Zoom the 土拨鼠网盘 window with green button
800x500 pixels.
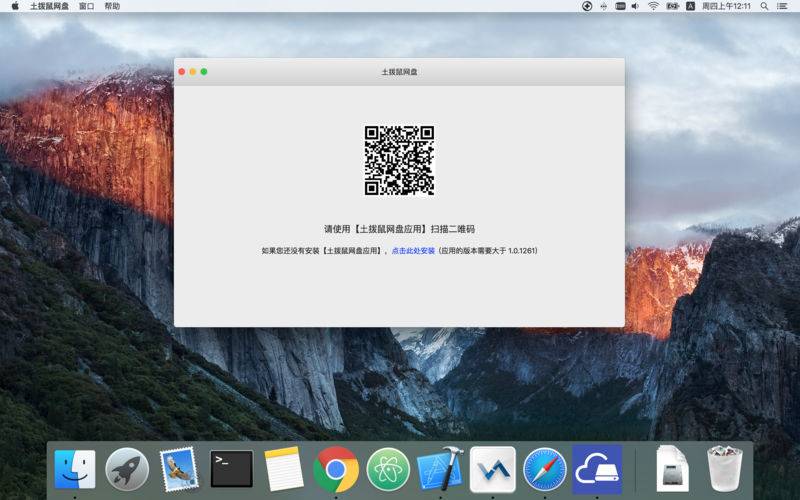pos(204,71)
